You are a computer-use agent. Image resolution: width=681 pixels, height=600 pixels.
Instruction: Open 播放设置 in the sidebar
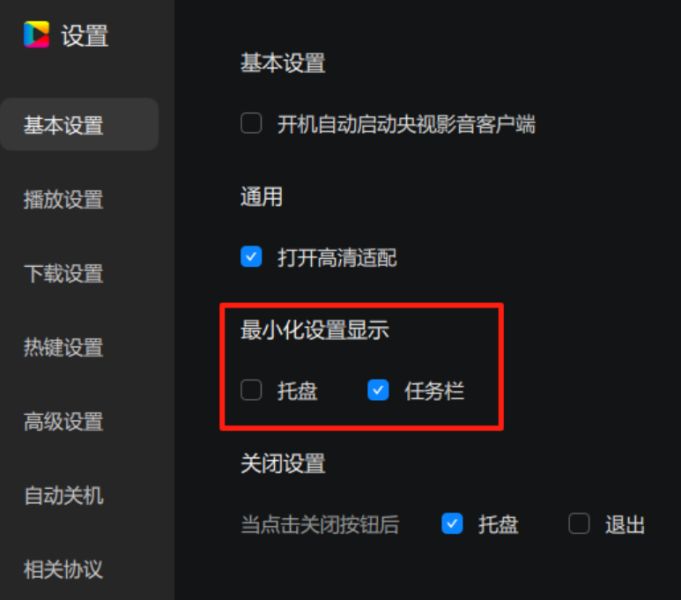[x=63, y=200]
